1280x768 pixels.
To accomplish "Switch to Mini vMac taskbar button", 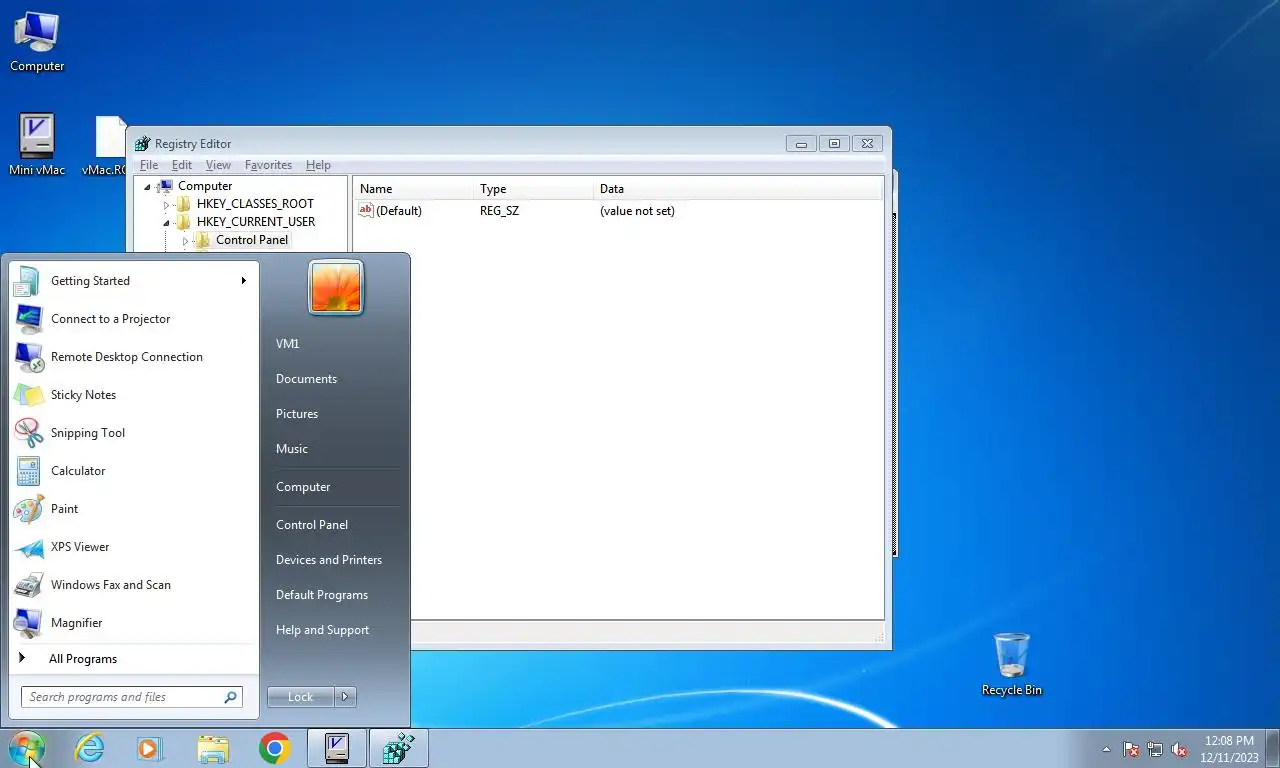I will (337, 748).
